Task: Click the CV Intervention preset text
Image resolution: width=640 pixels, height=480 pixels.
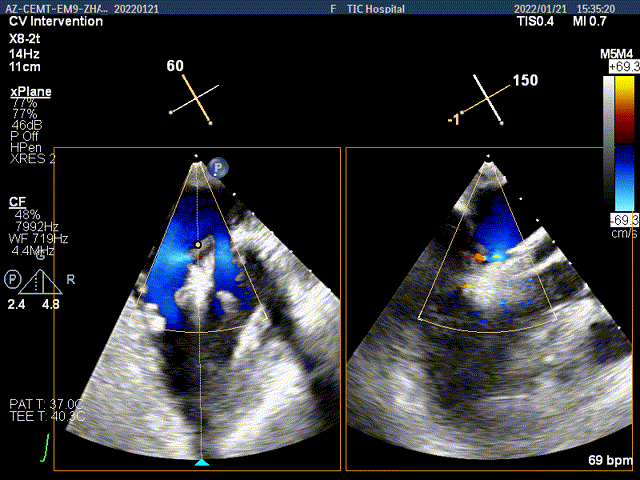Action: [55, 21]
